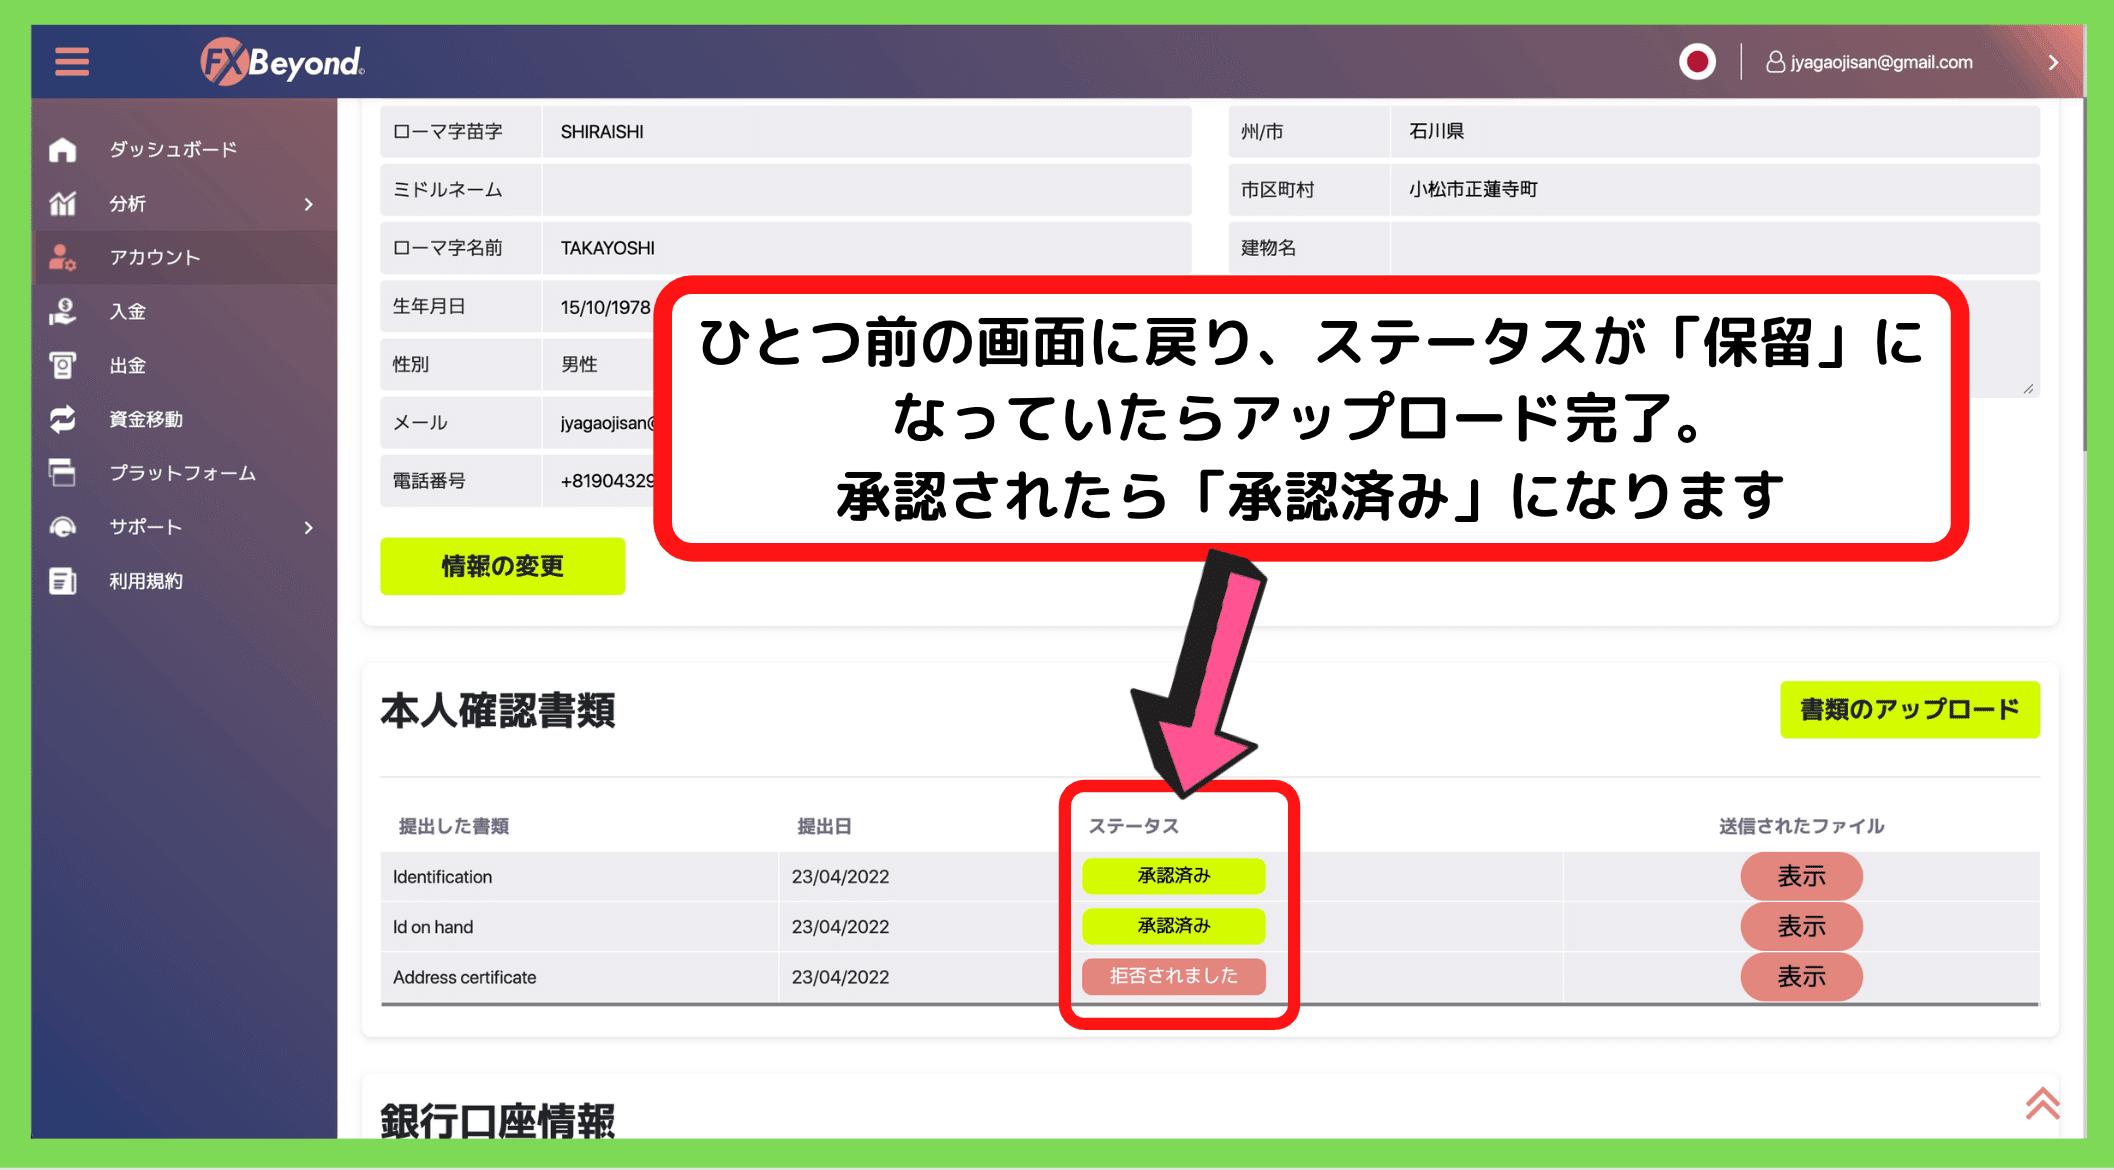Click the analysis chart icon
2114x1170 pixels.
click(x=63, y=204)
